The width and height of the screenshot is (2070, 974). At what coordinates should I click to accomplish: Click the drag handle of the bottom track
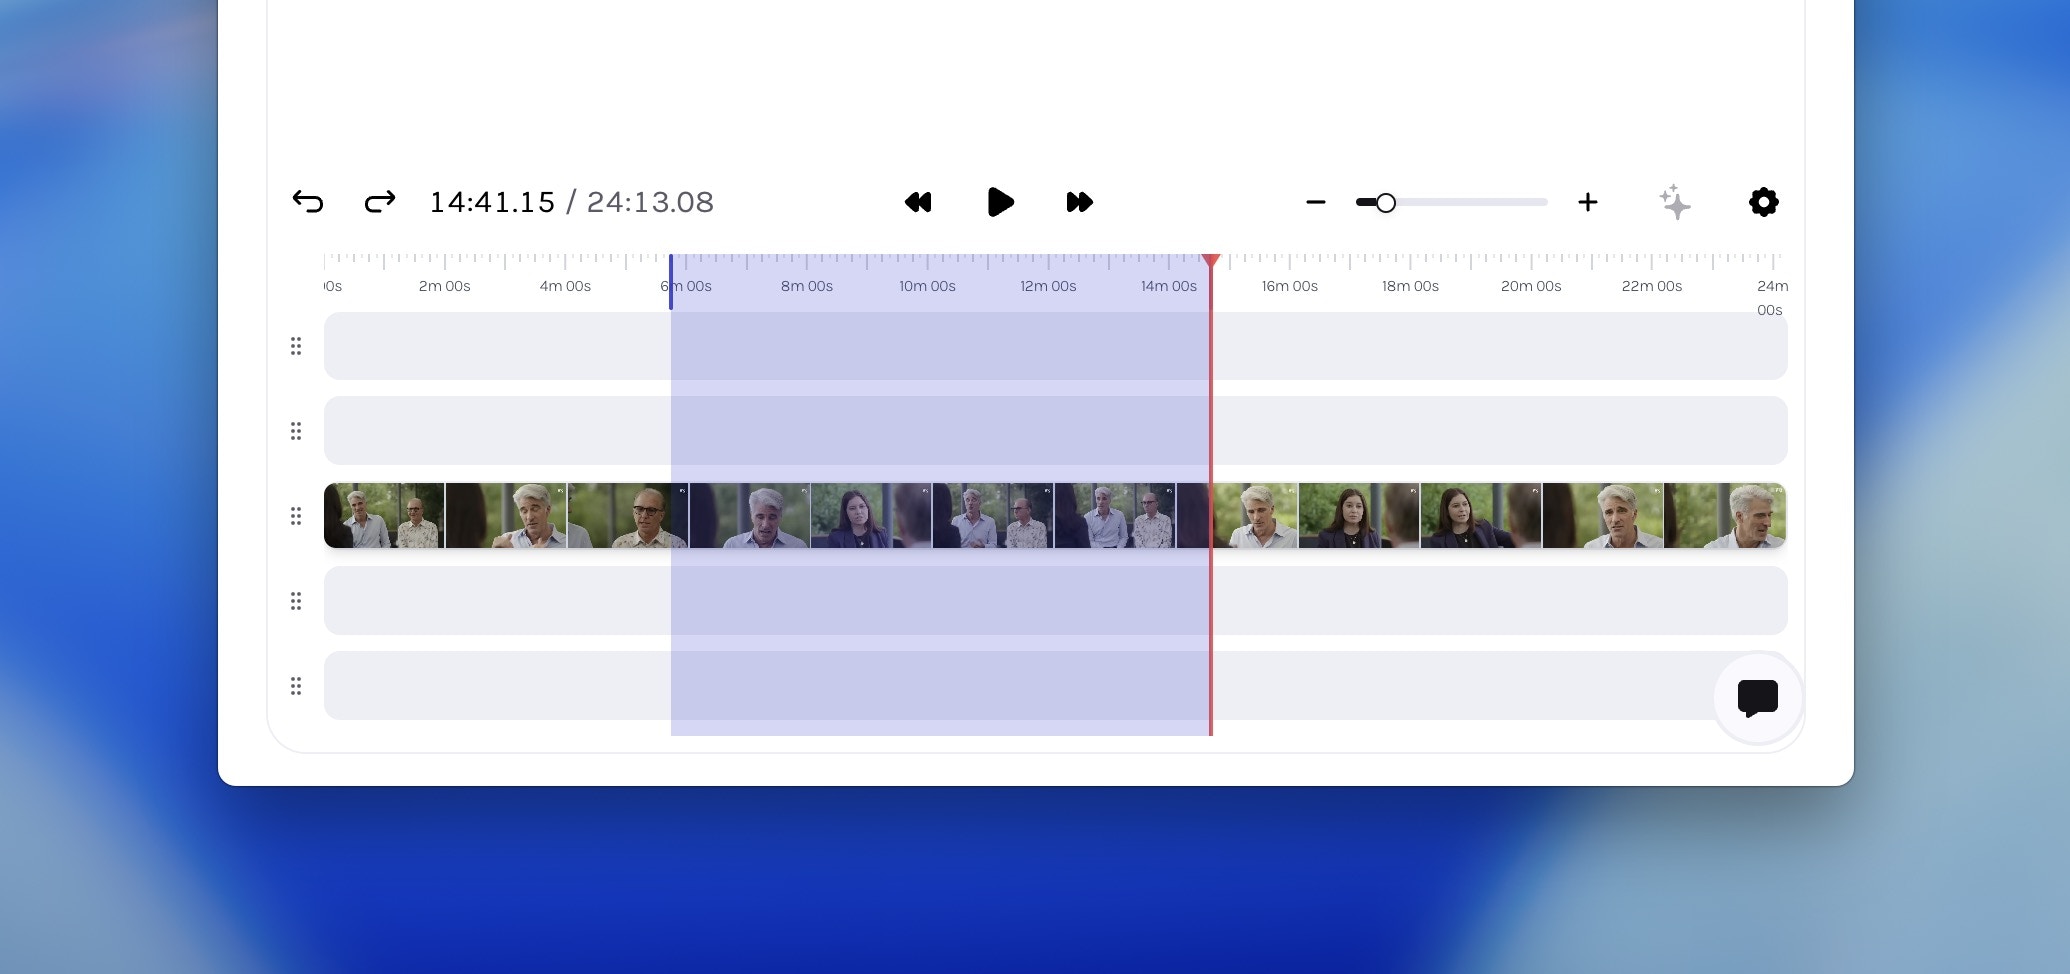(296, 687)
